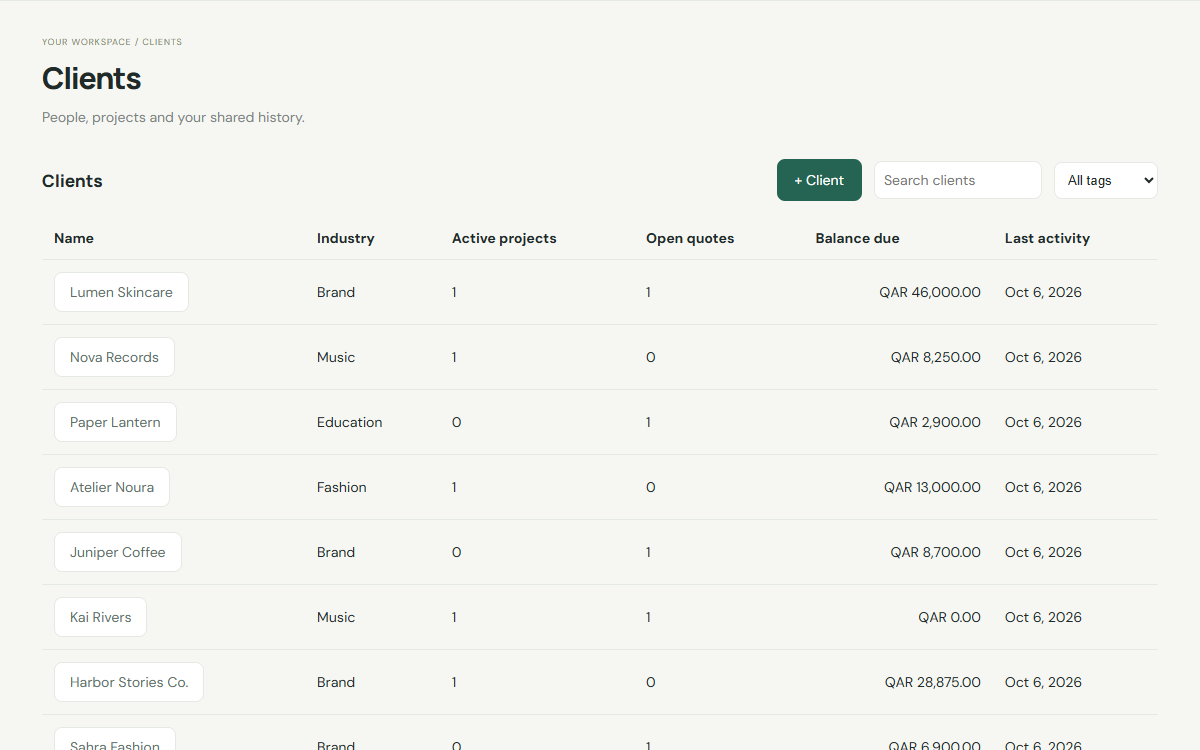Open the Juniper Coffee client
The image size is (1200, 750).
118,552
